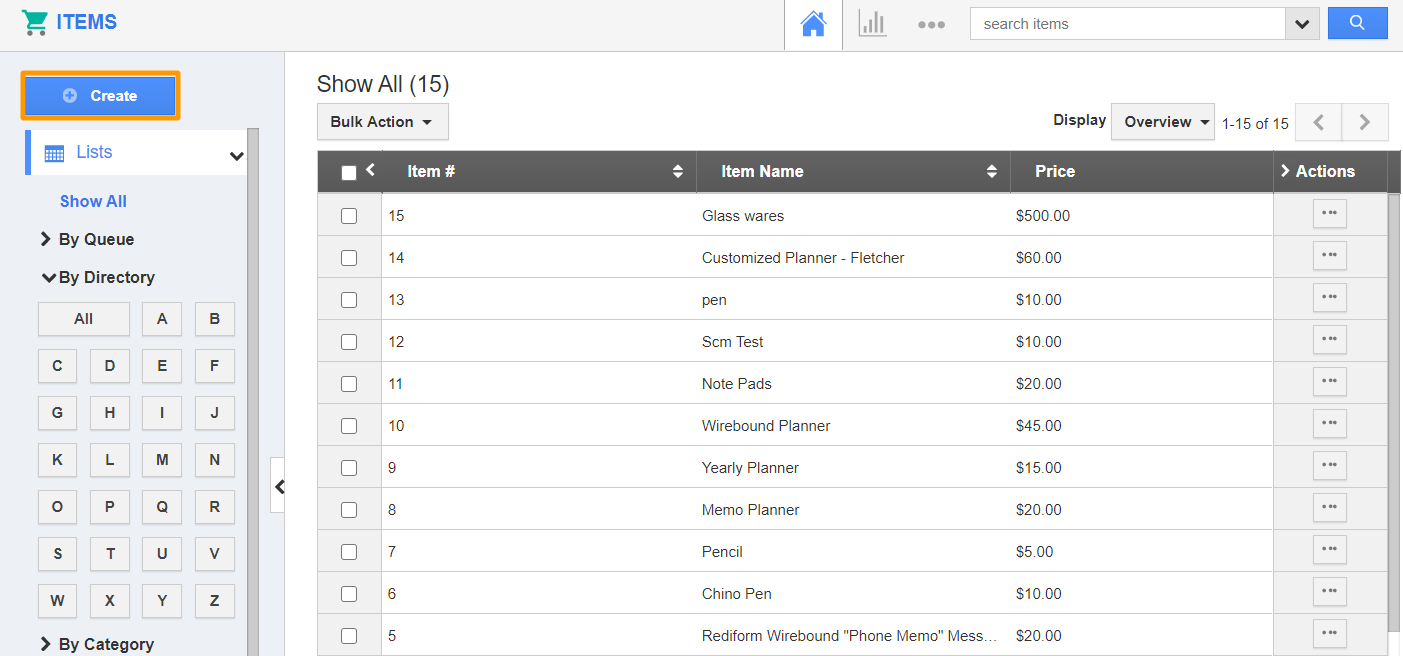Collapse the left sidebar panel arrow
Viewport: 1403px width, 656px height.
coord(279,486)
